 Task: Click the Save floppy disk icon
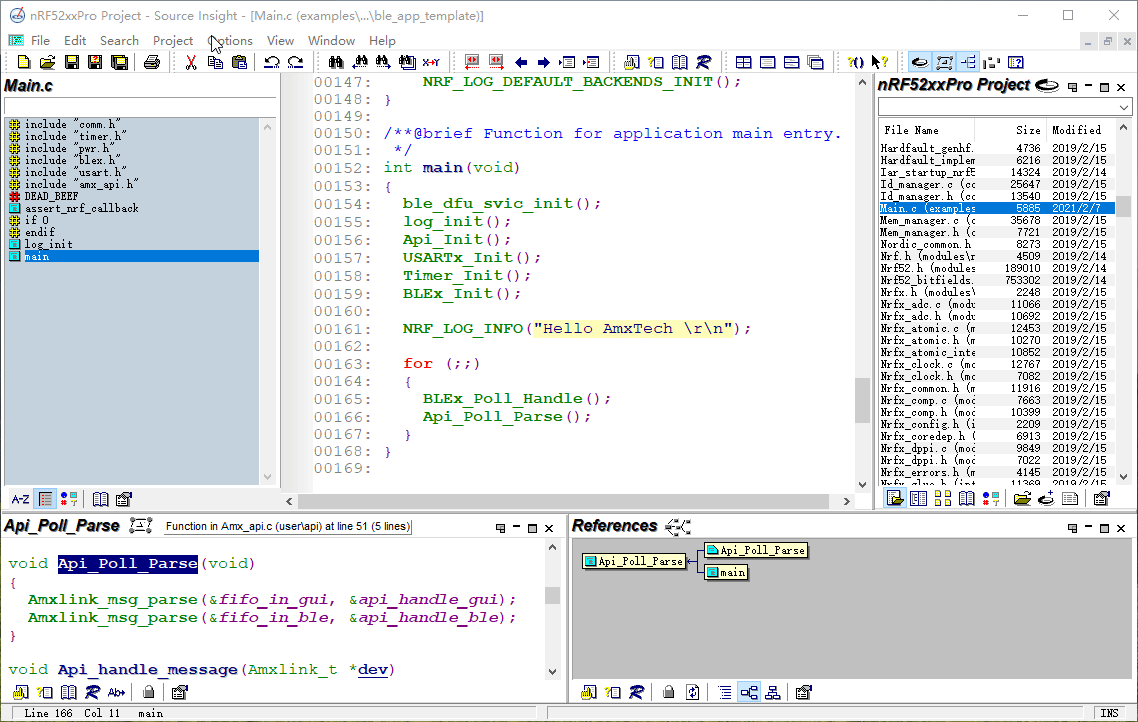71,62
